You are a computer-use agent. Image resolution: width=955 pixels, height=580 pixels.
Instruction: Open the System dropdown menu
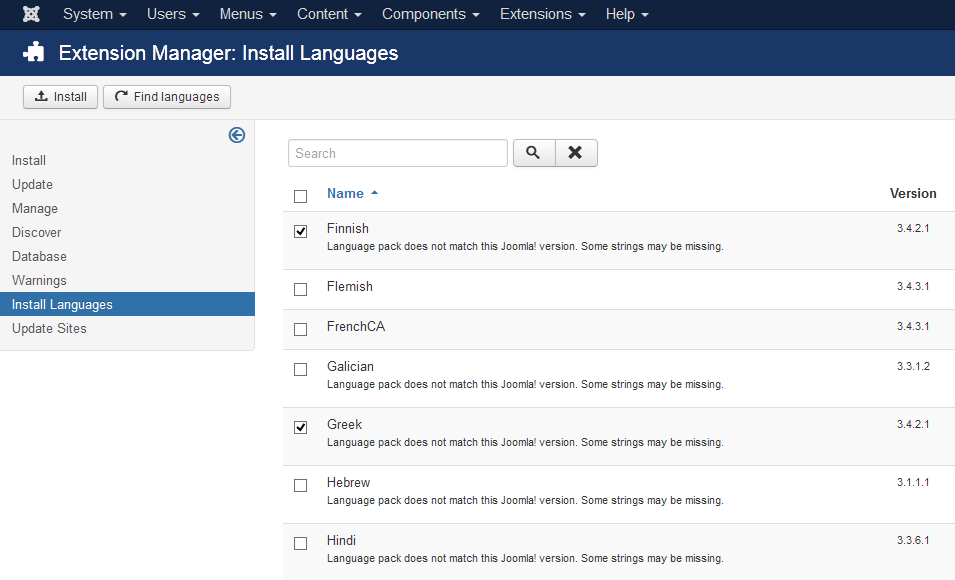94,14
